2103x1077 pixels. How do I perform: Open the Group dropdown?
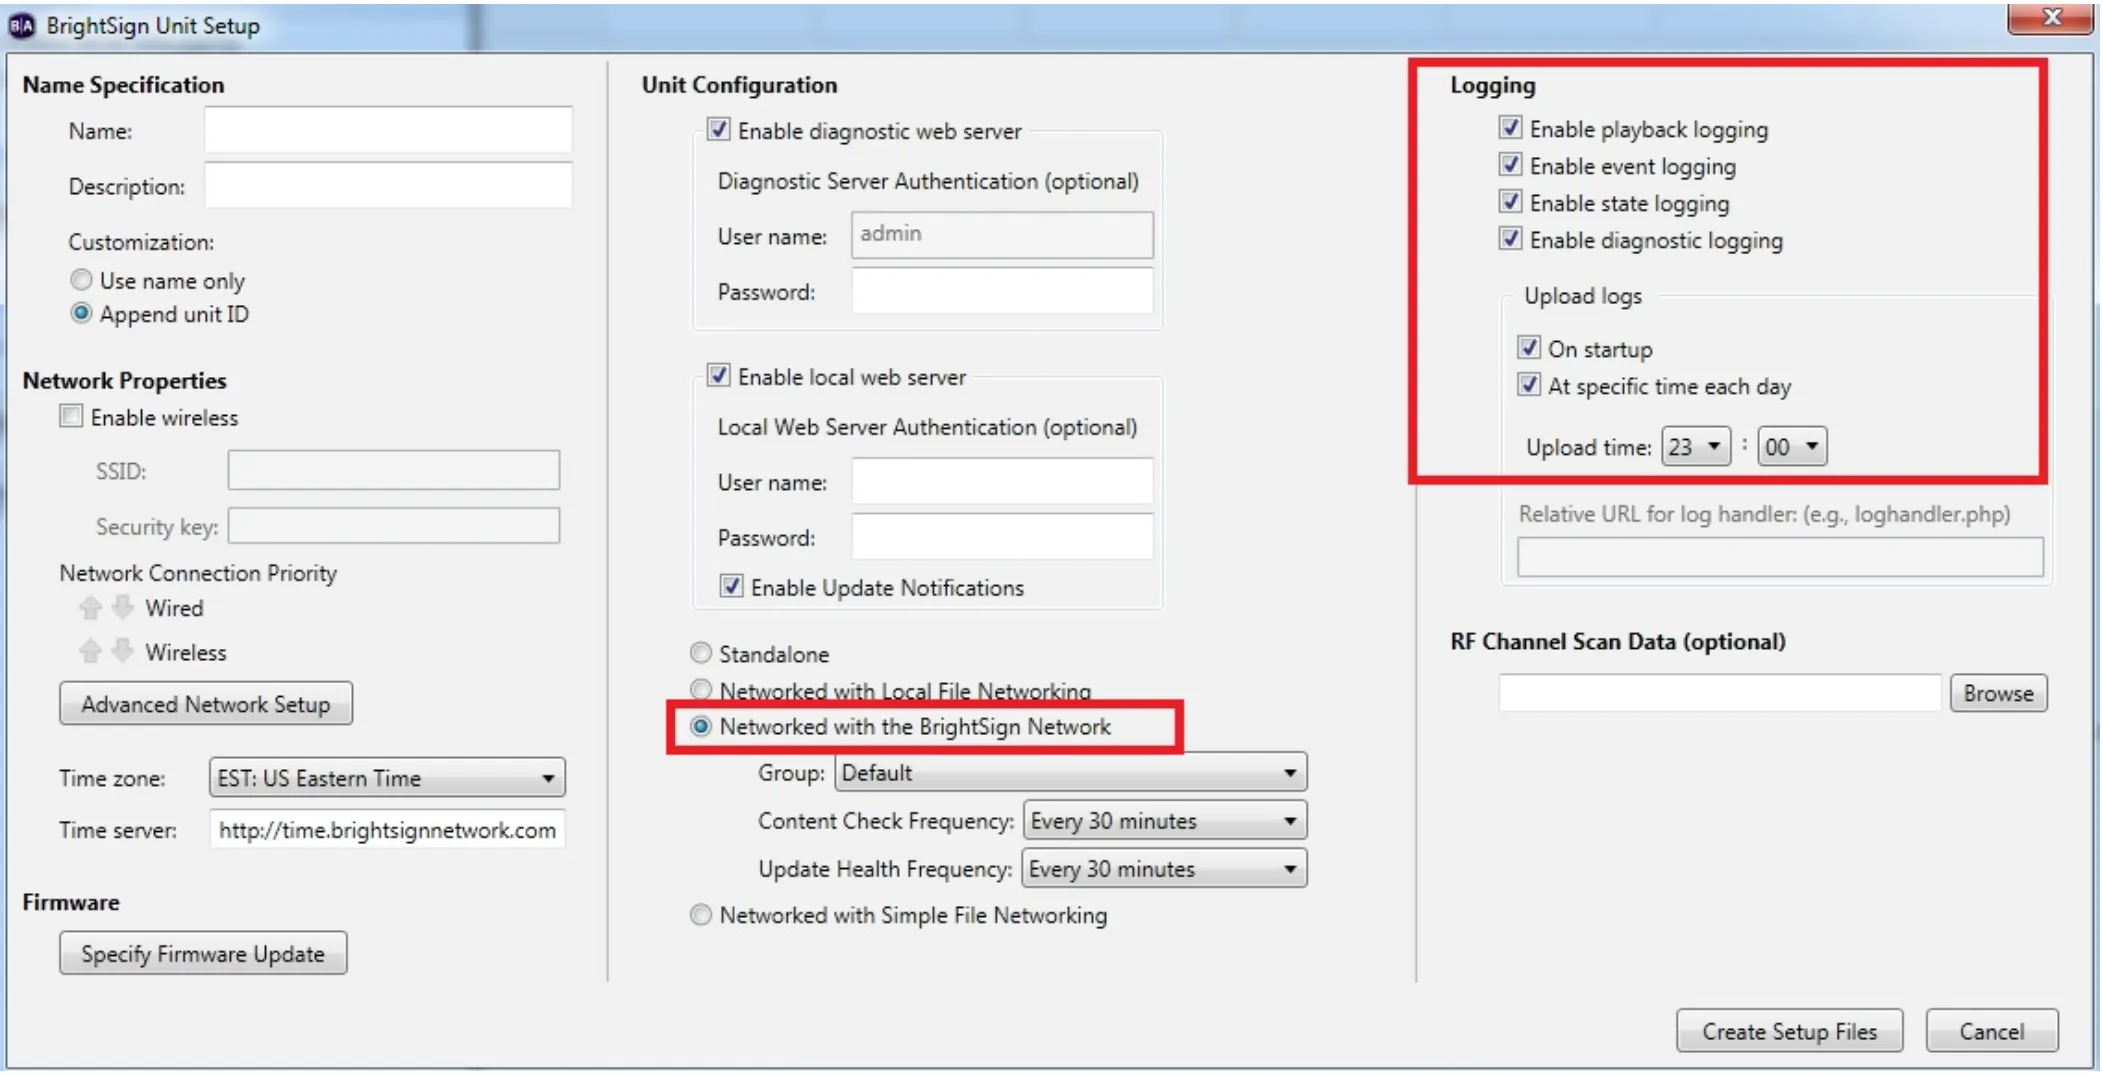coord(1071,773)
